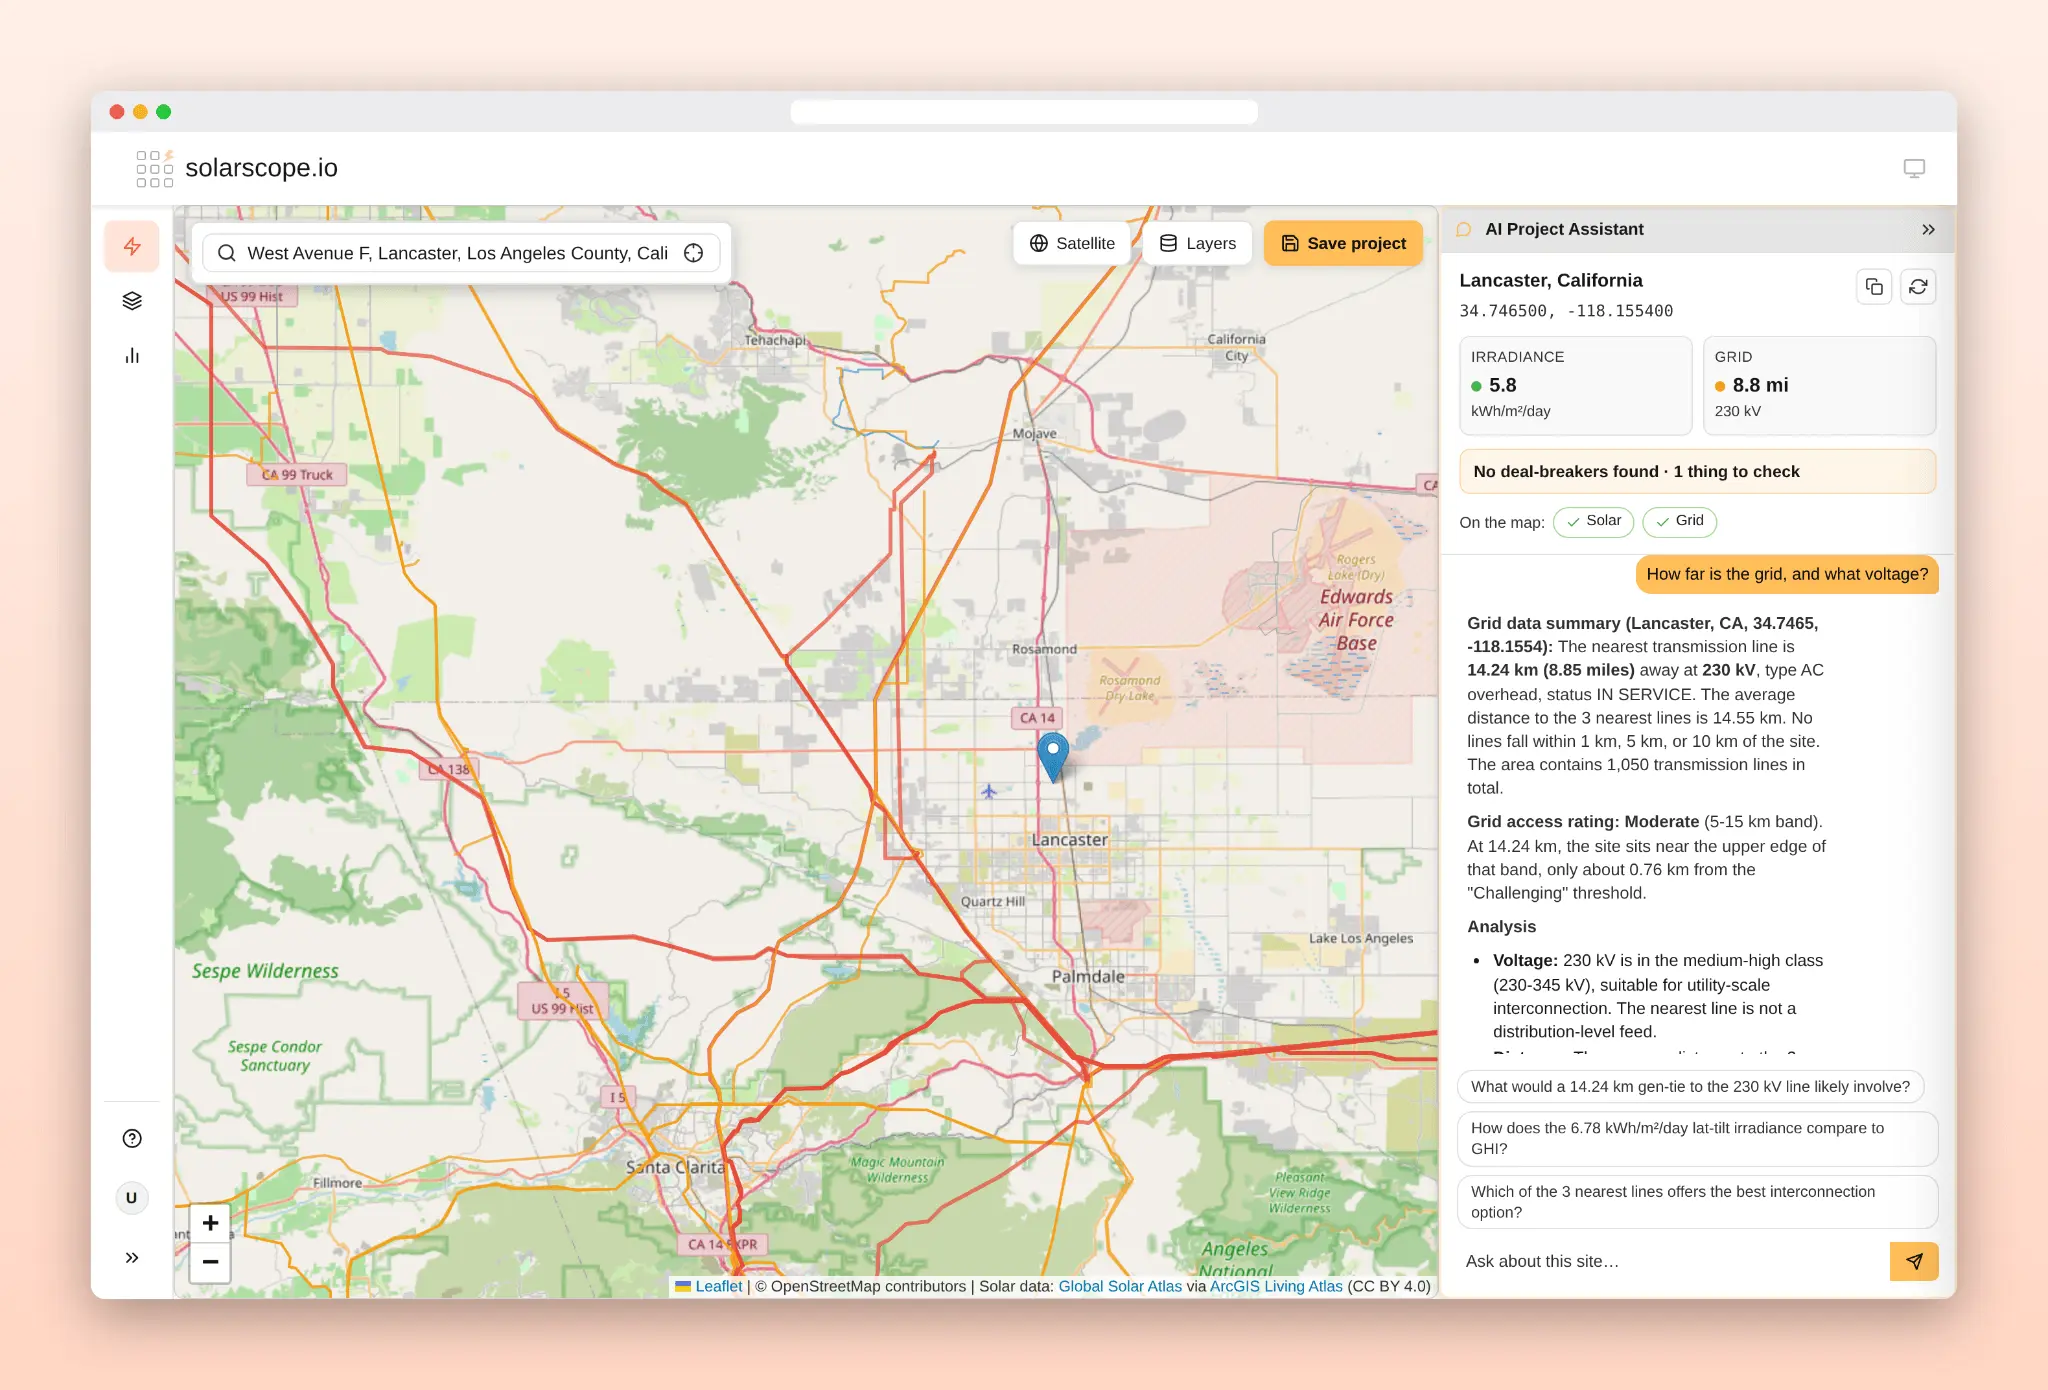Switch to Satellite map view
This screenshot has width=2048, height=1390.
(1071, 243)
